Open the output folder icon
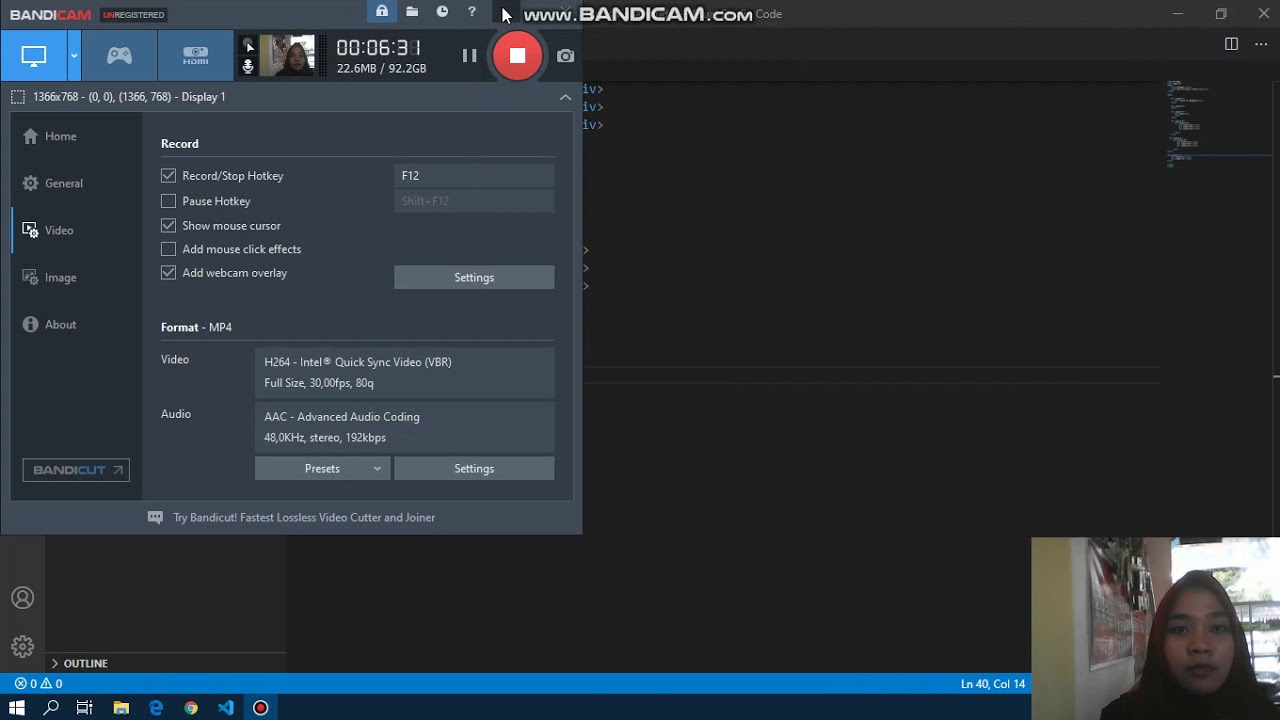The width and height of the screenshot is (1280, 720). [412, 12]
